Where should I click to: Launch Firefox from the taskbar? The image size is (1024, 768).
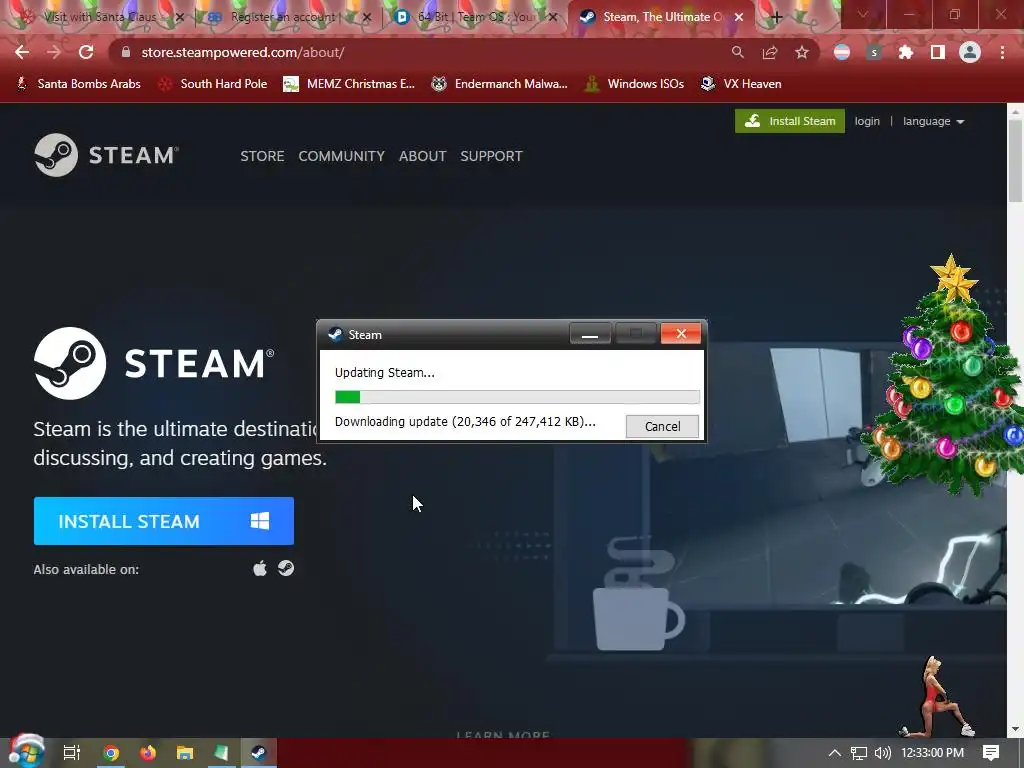coord(148,753)
